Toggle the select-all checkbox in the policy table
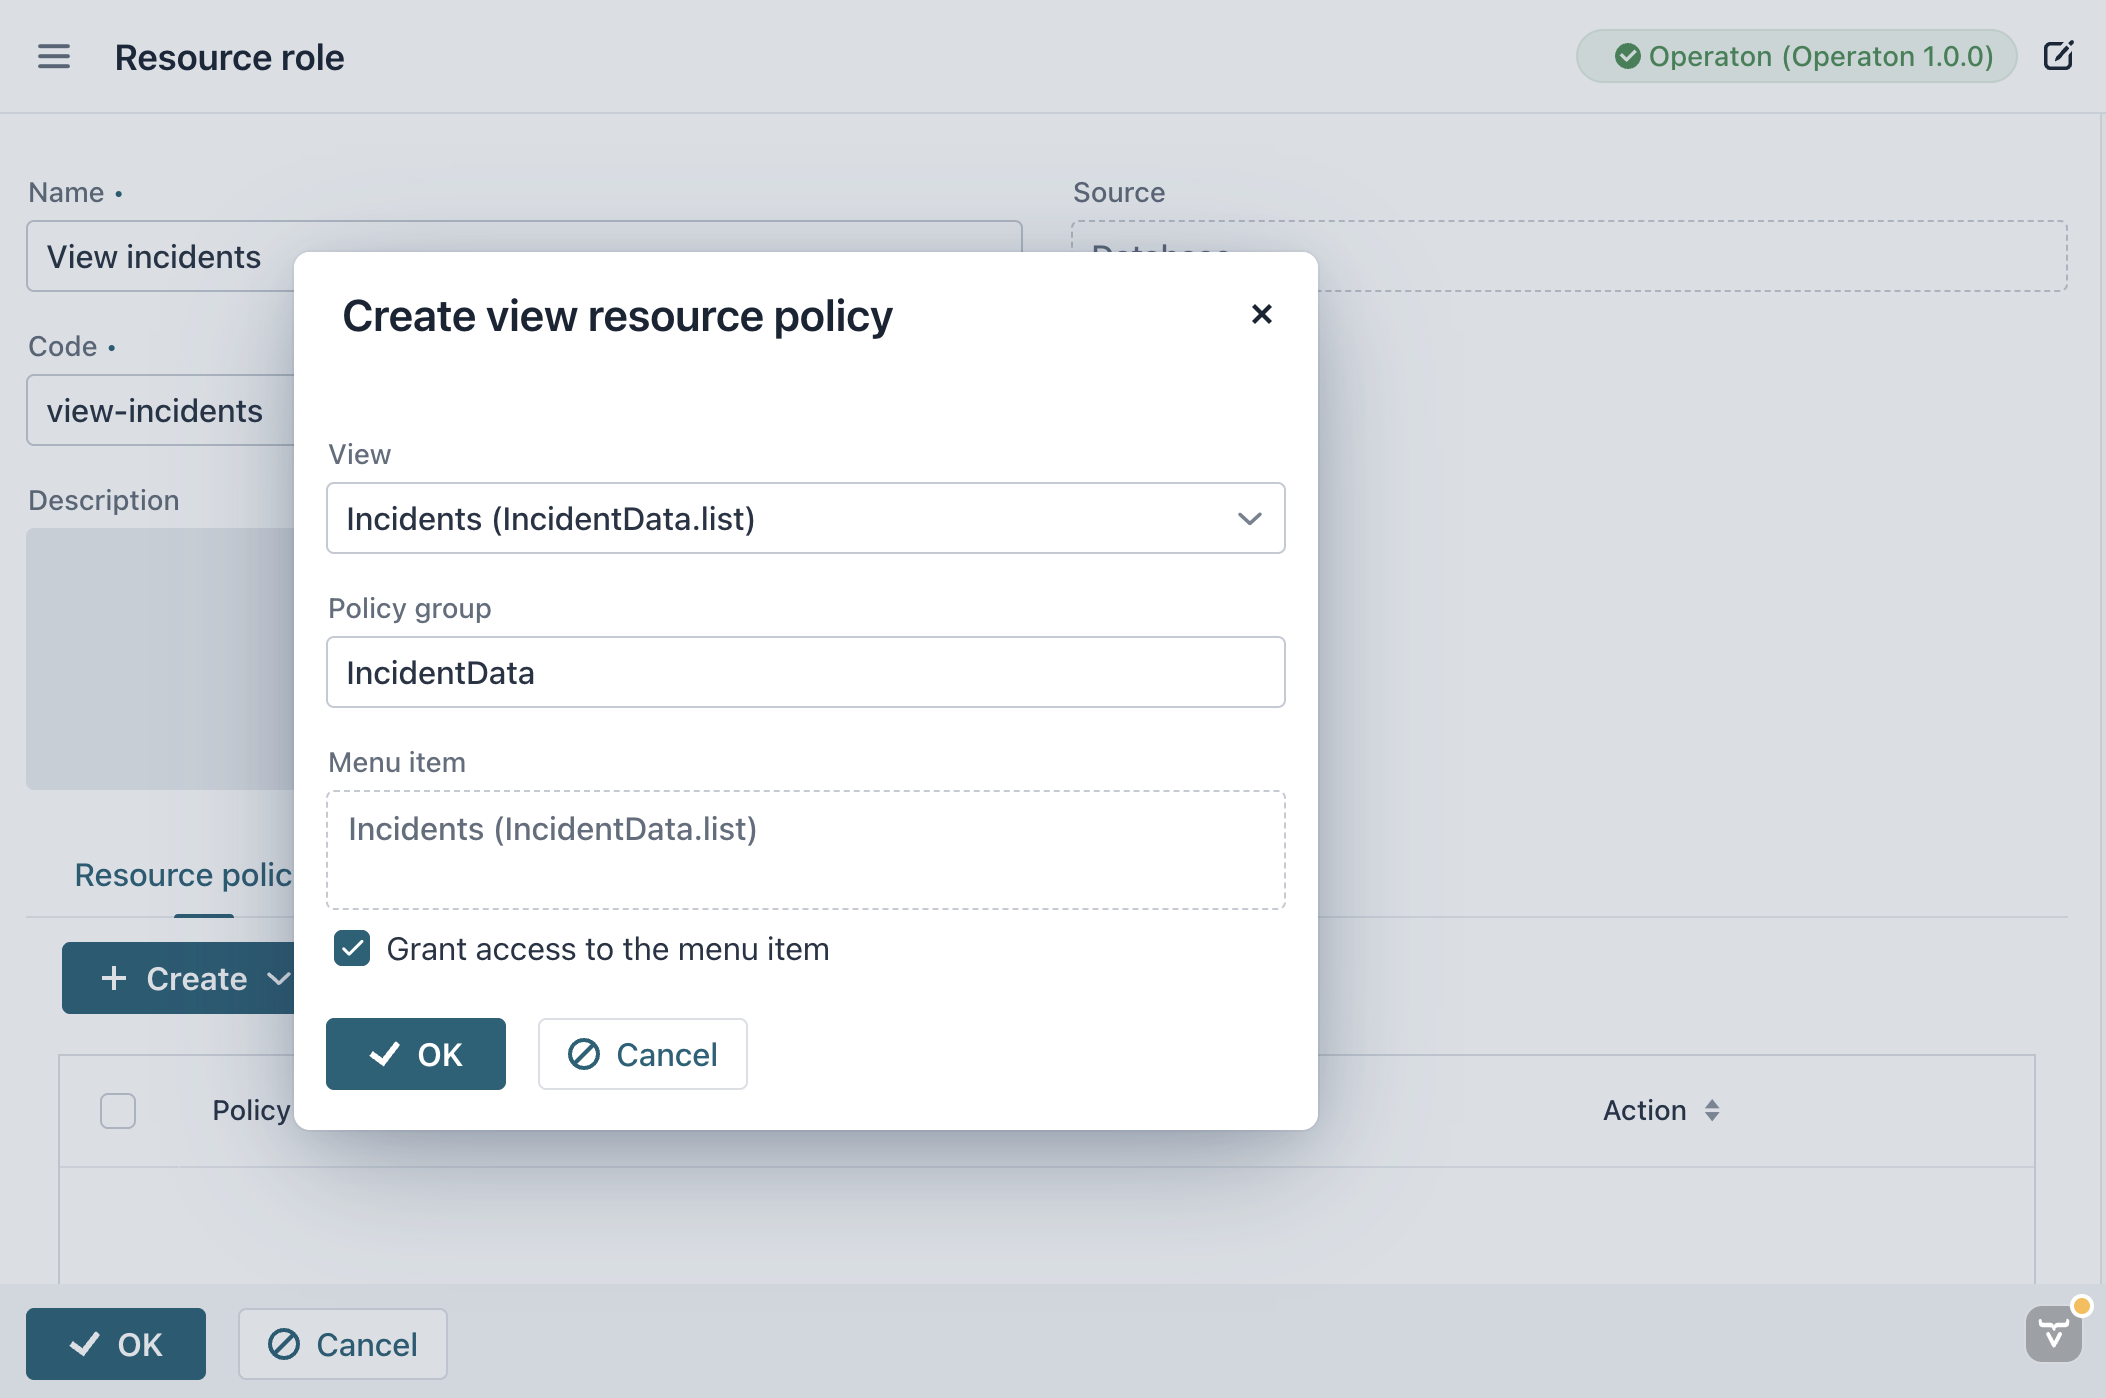Image resolution: width=2106 pixels, height=1398 pixels. tap(118, 1110)
